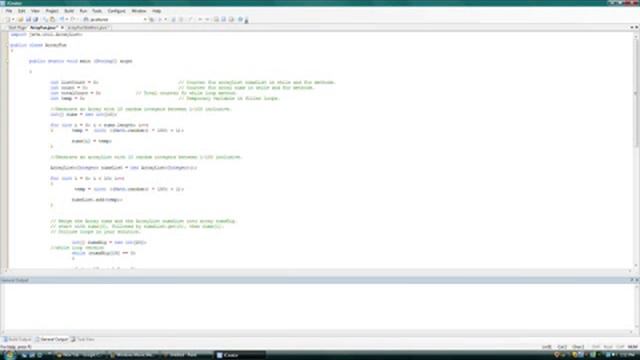Switch to the Start Page tab

point(17,28)
